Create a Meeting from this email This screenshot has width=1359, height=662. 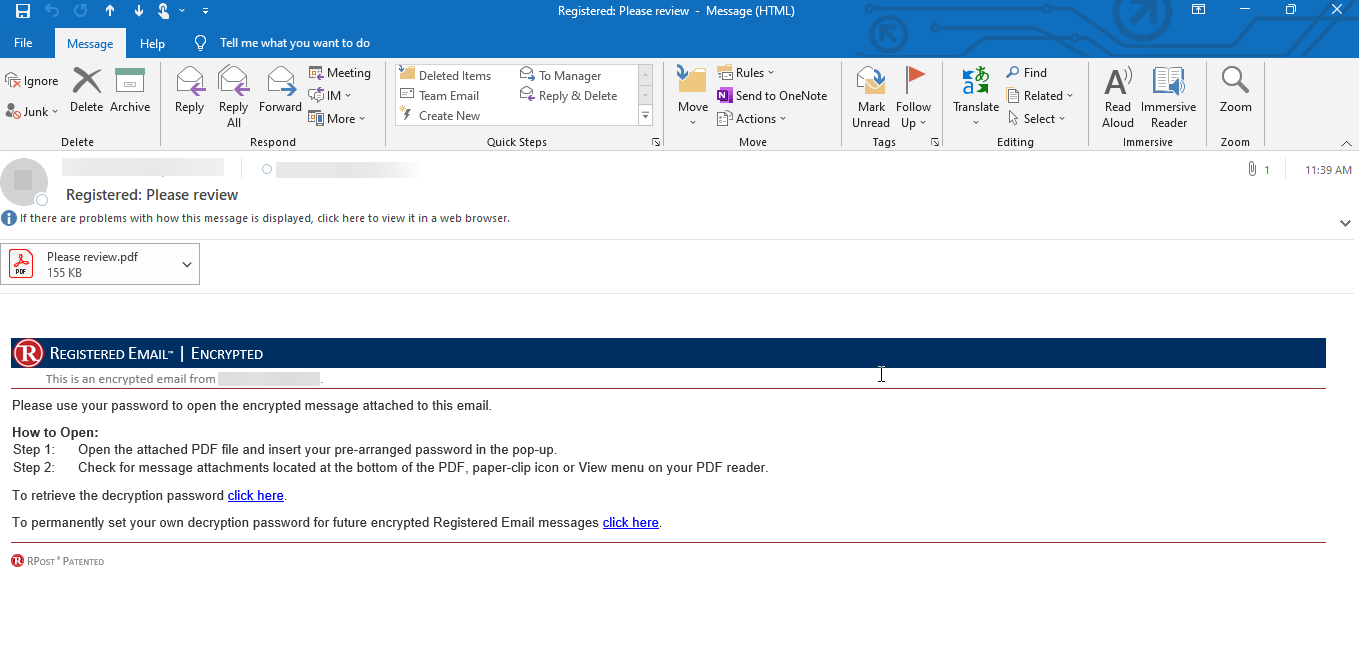click(x=340, y=72)
